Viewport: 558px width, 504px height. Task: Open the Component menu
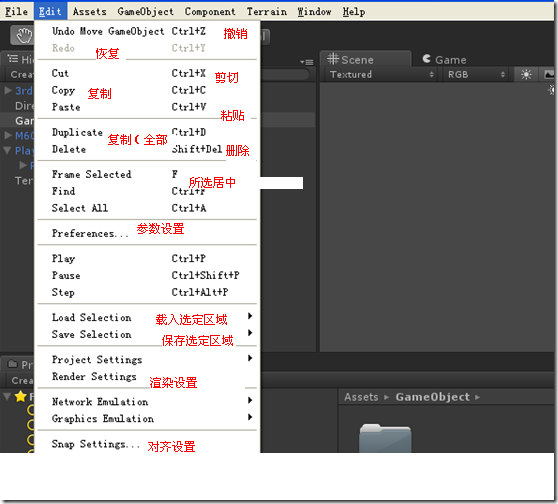[210, 11]
